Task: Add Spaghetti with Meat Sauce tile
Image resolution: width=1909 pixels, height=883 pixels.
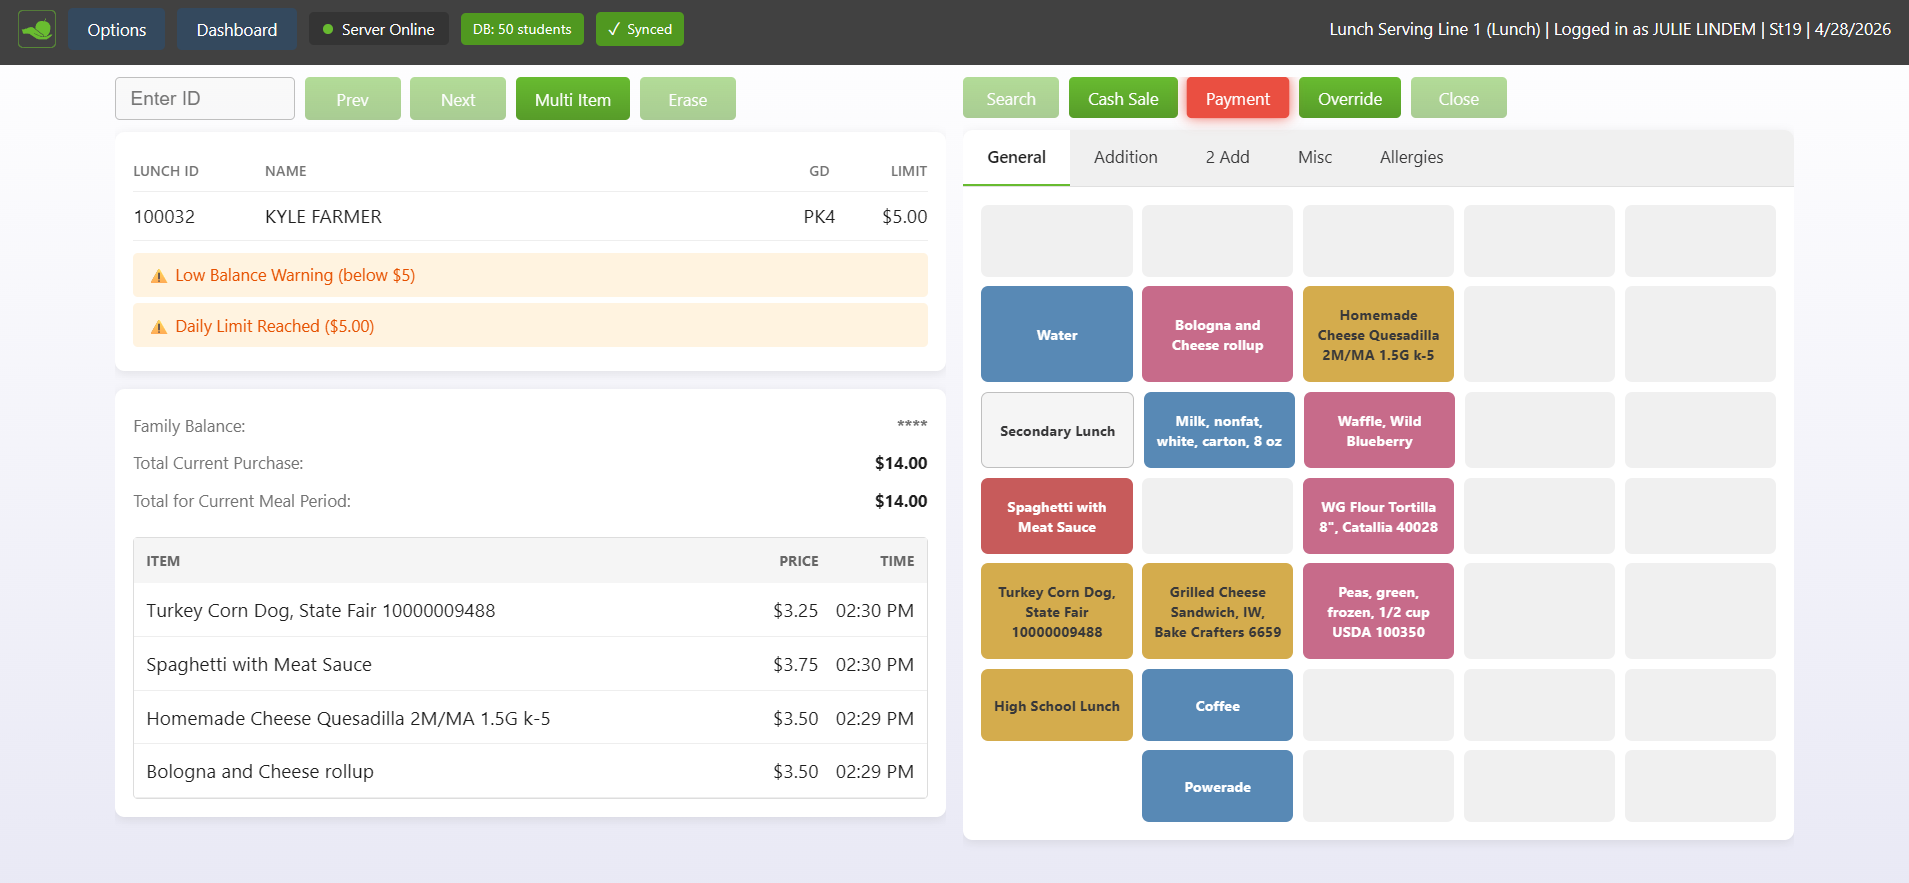Action: [1057, 516]
